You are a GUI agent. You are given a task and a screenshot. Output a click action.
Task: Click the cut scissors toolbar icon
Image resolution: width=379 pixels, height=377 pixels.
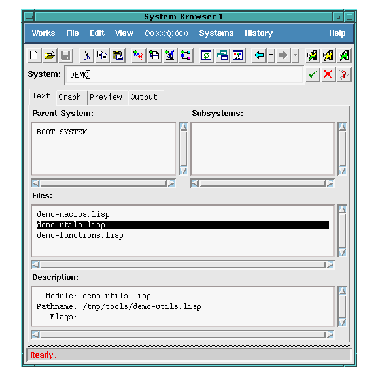point(87,55)
